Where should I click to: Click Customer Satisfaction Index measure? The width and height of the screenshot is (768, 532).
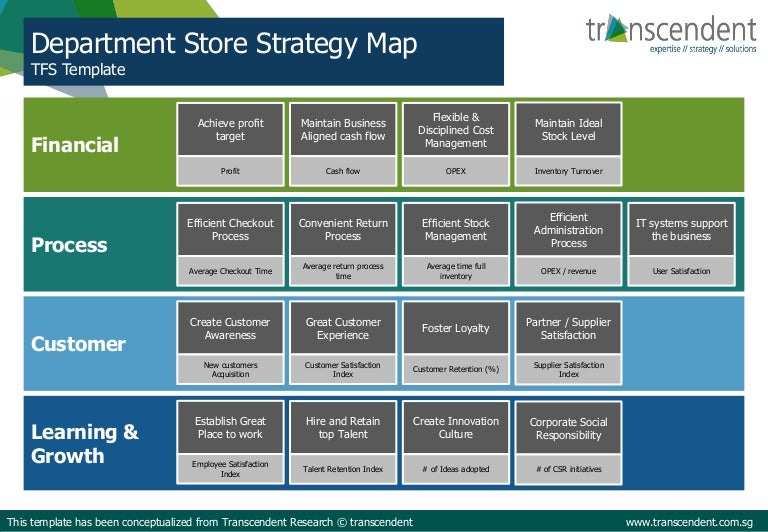(343, 369)
